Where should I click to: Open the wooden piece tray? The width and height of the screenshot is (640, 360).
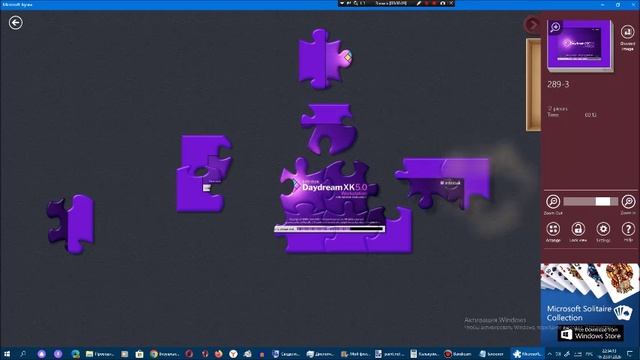533,85
